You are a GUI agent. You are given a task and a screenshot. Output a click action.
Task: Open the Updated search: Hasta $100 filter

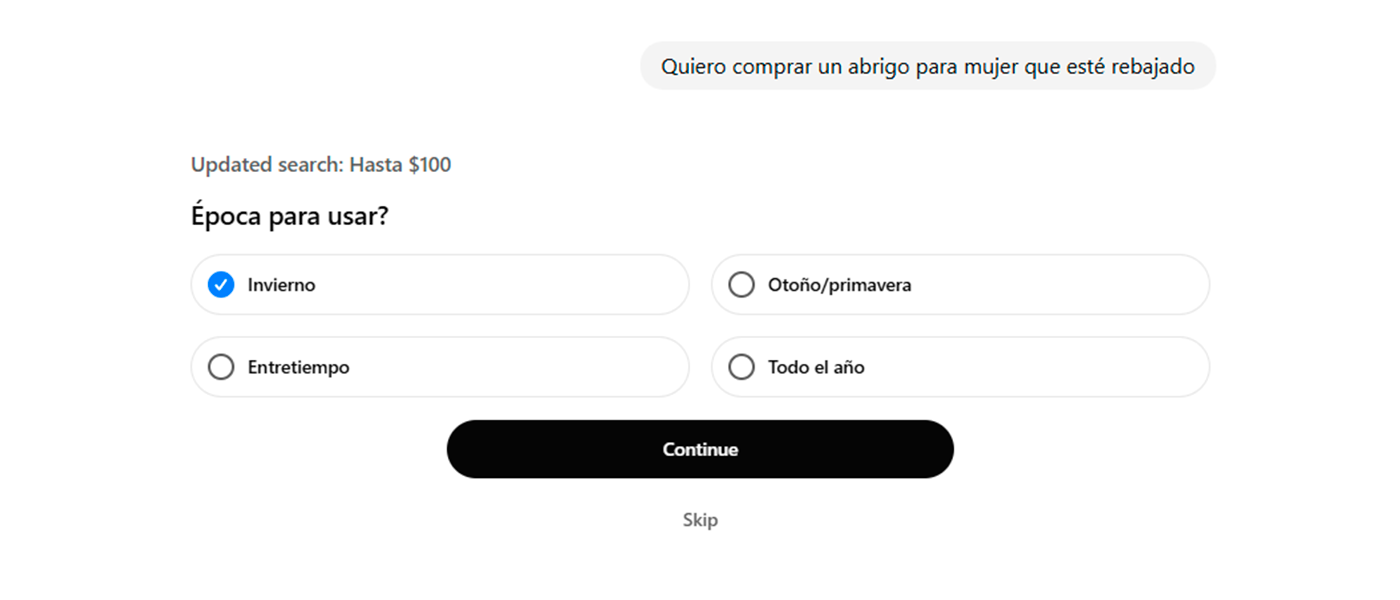320,164
